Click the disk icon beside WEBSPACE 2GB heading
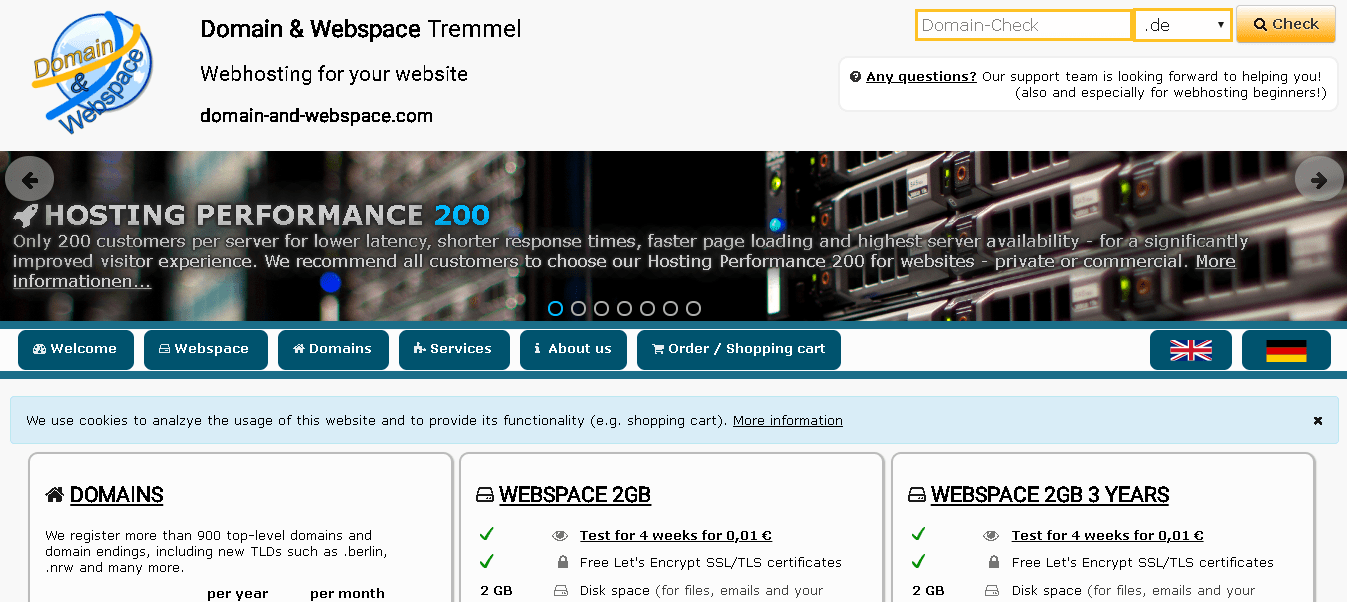1347x602 pixels. [485, 495]
